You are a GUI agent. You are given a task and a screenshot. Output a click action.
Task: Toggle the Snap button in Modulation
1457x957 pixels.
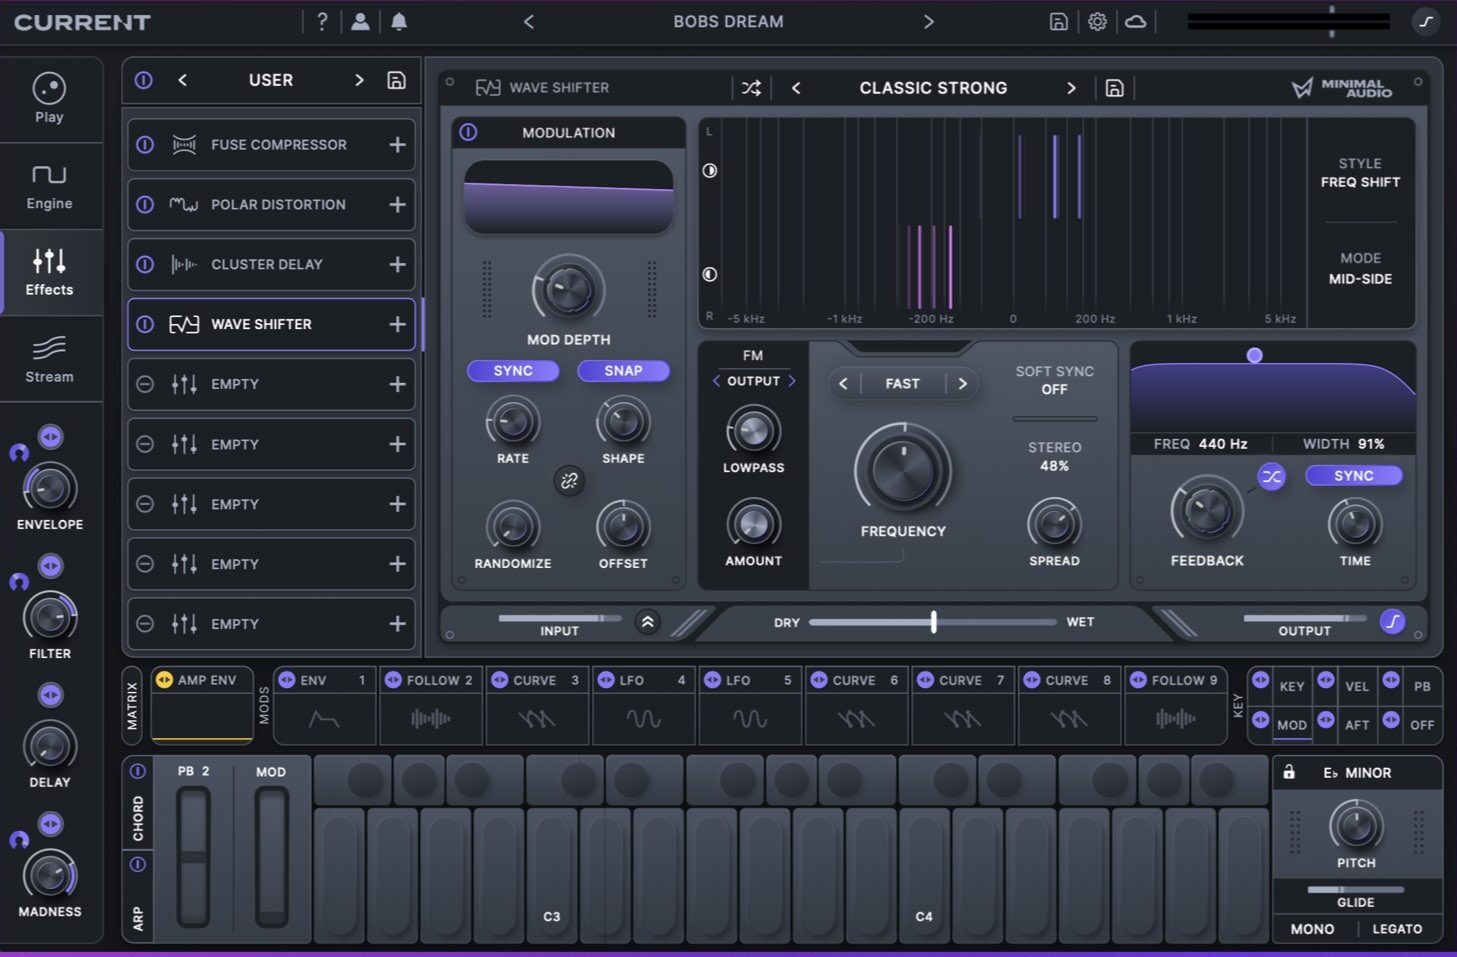click(623, 371)
